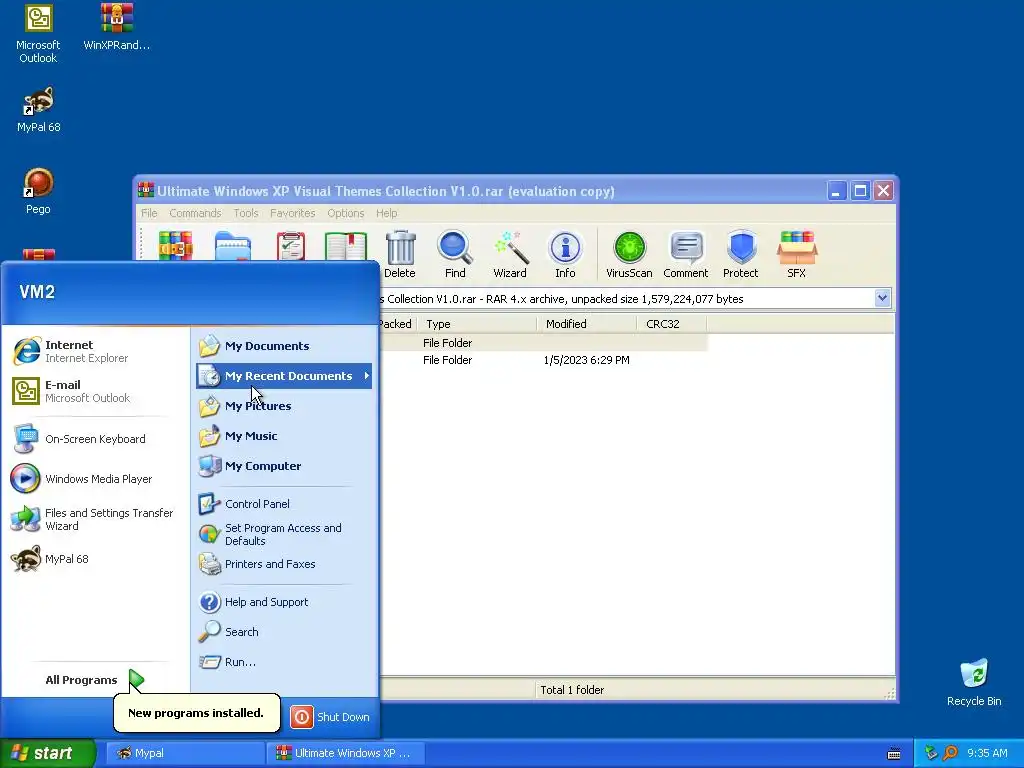1024x768 pixels.
Task: Open the Find tool in WinRAR
Action: pos(455,254)
